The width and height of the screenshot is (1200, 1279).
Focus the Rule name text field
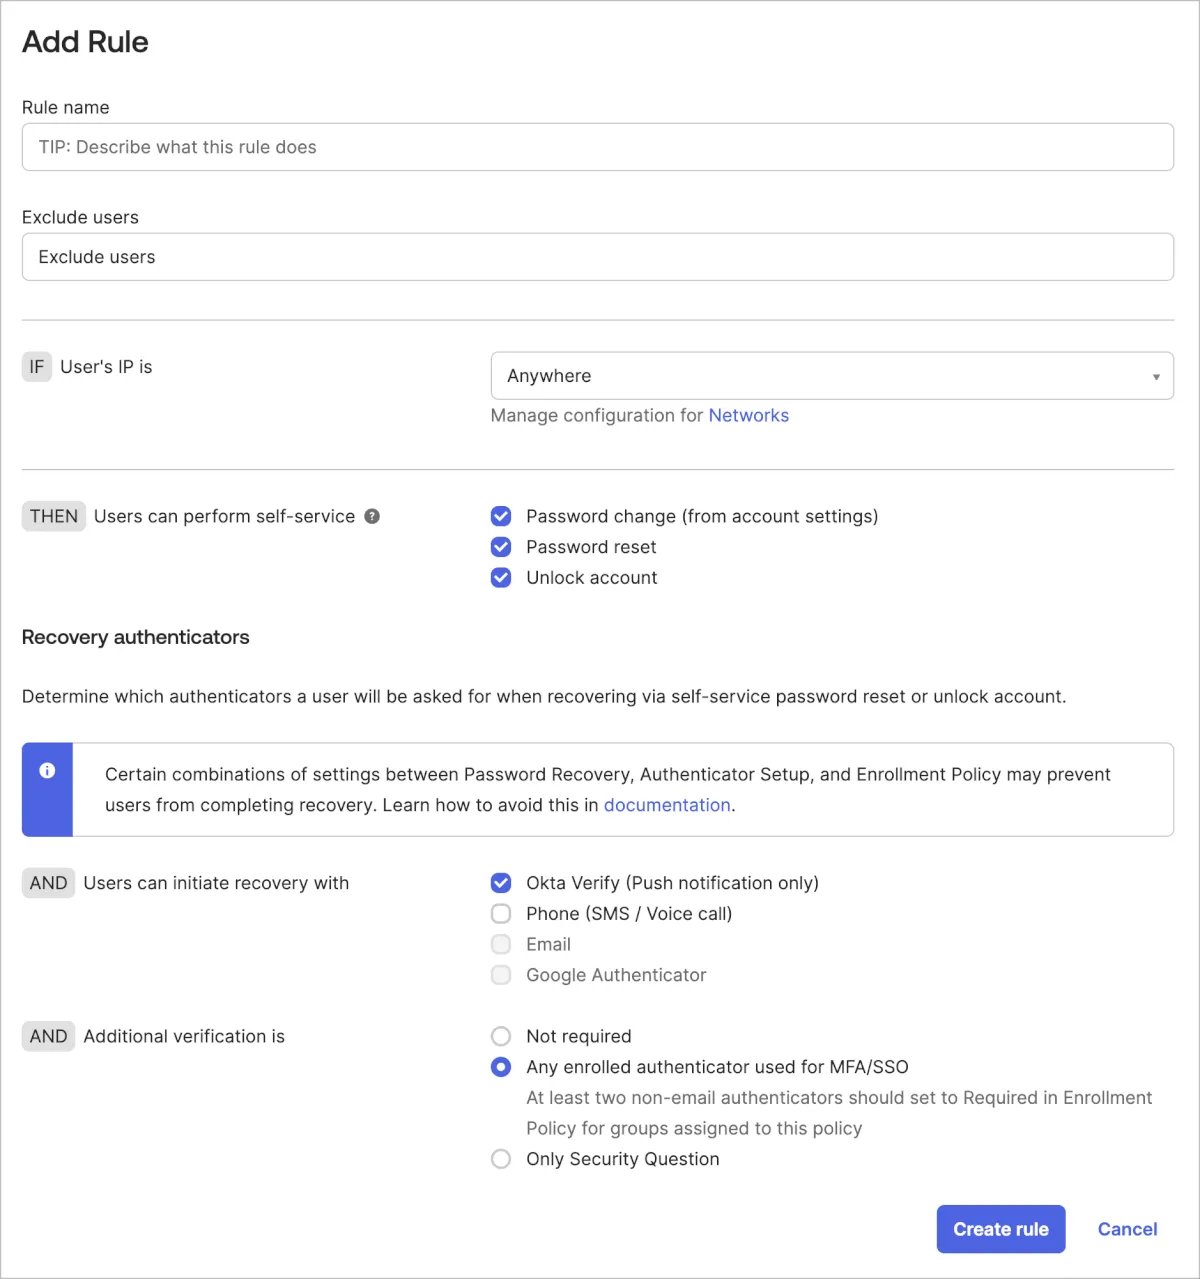tap(597, 147)
